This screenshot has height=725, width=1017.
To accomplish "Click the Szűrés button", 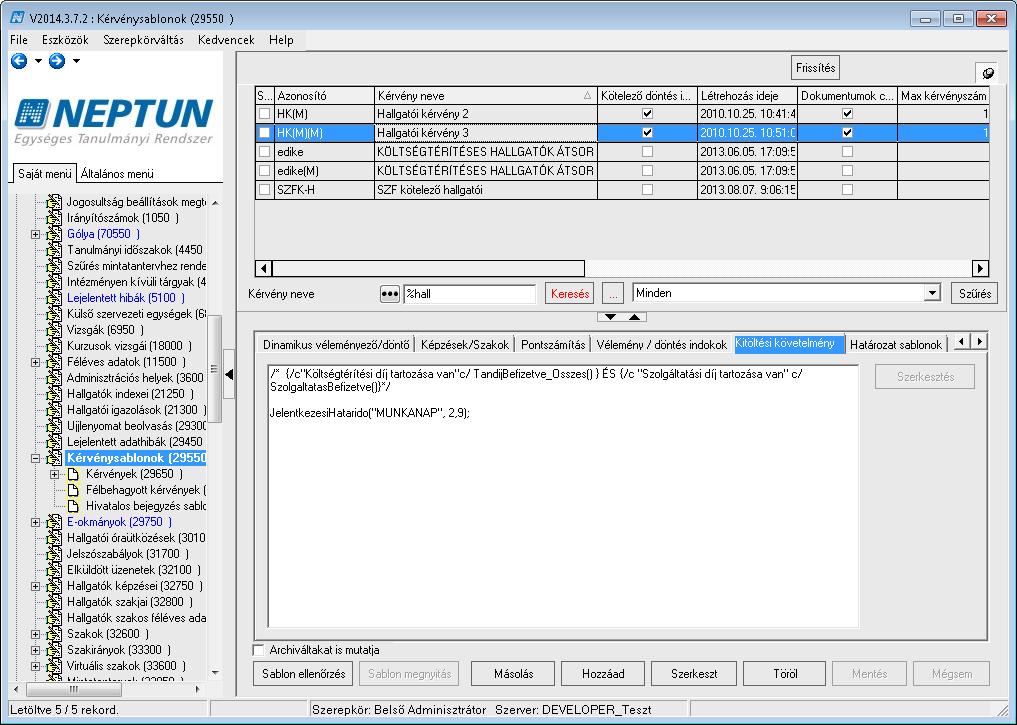I will coord(974,293).
